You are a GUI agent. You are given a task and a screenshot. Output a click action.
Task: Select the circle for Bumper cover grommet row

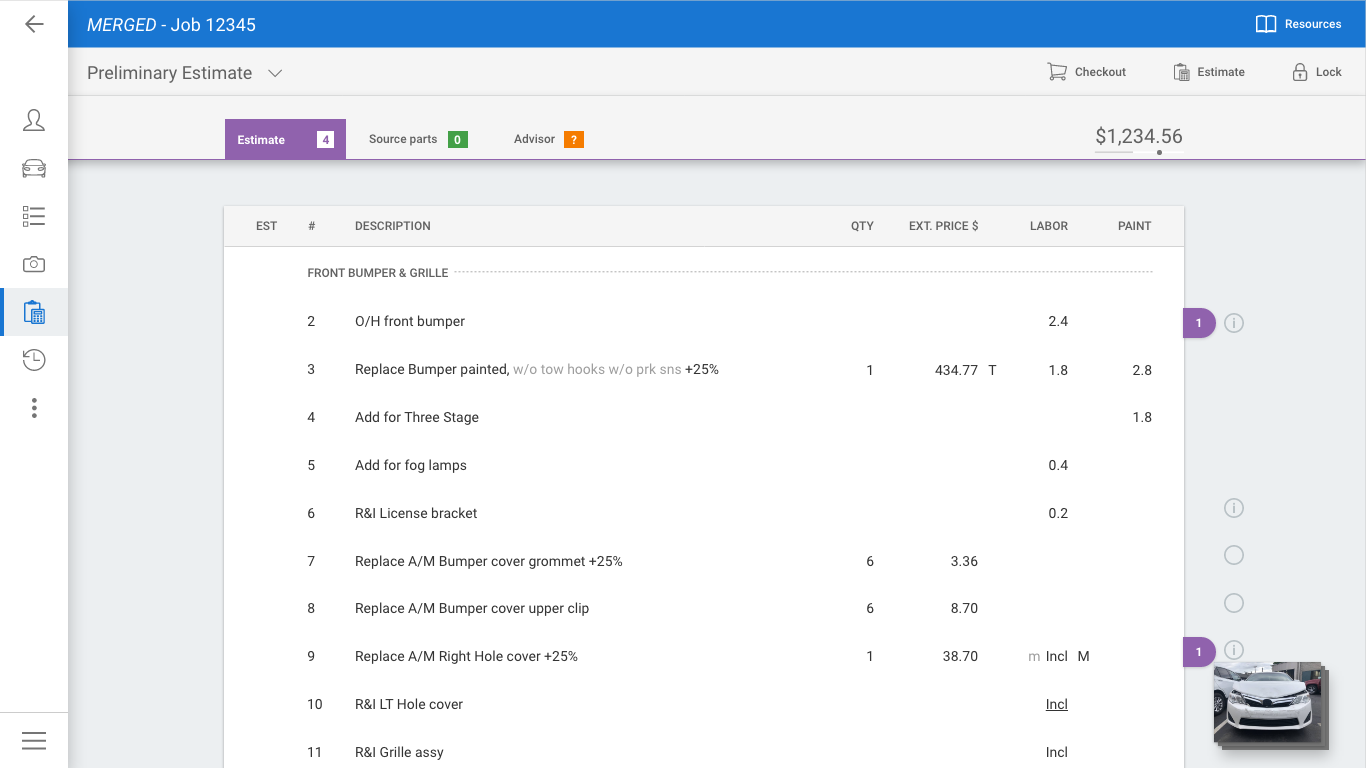click(x=1234, y=555)
